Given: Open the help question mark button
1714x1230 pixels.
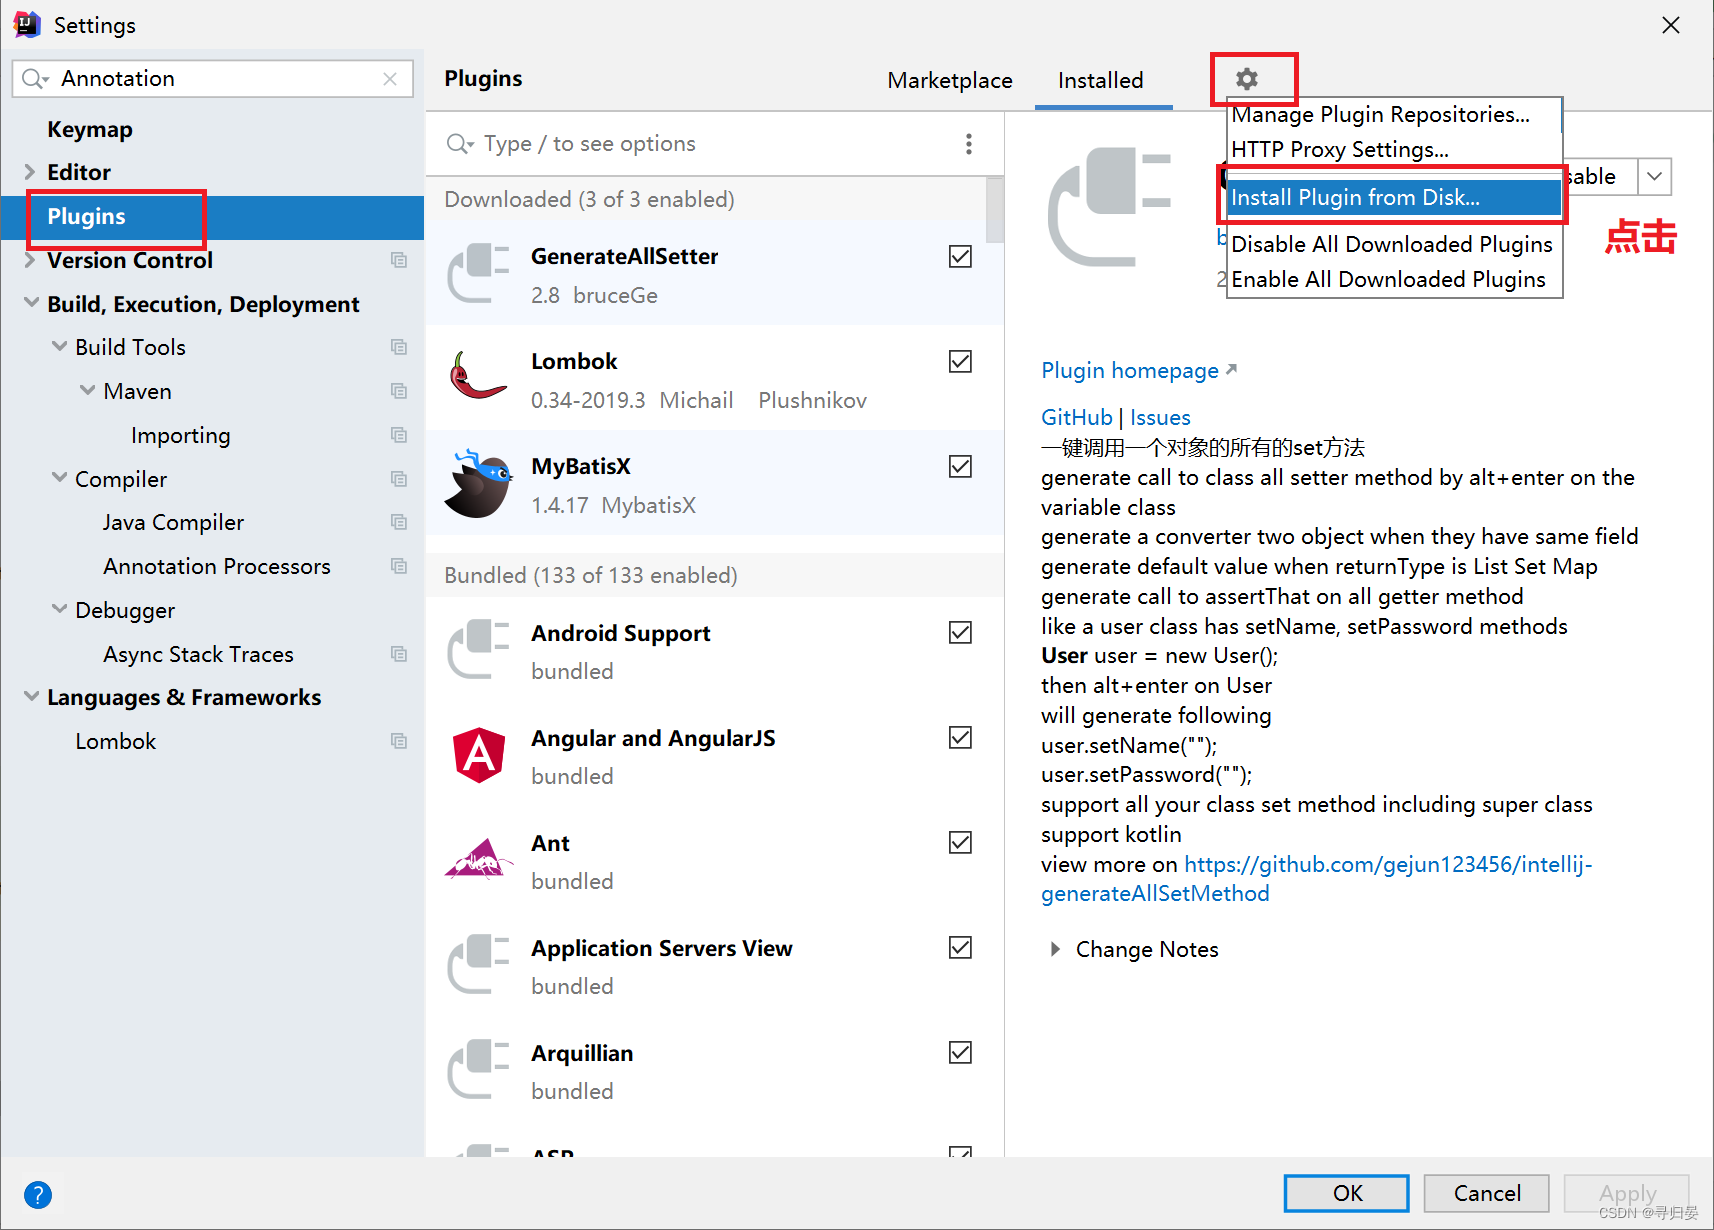Looking at the screenshot, I should (x=38, y=1194).
